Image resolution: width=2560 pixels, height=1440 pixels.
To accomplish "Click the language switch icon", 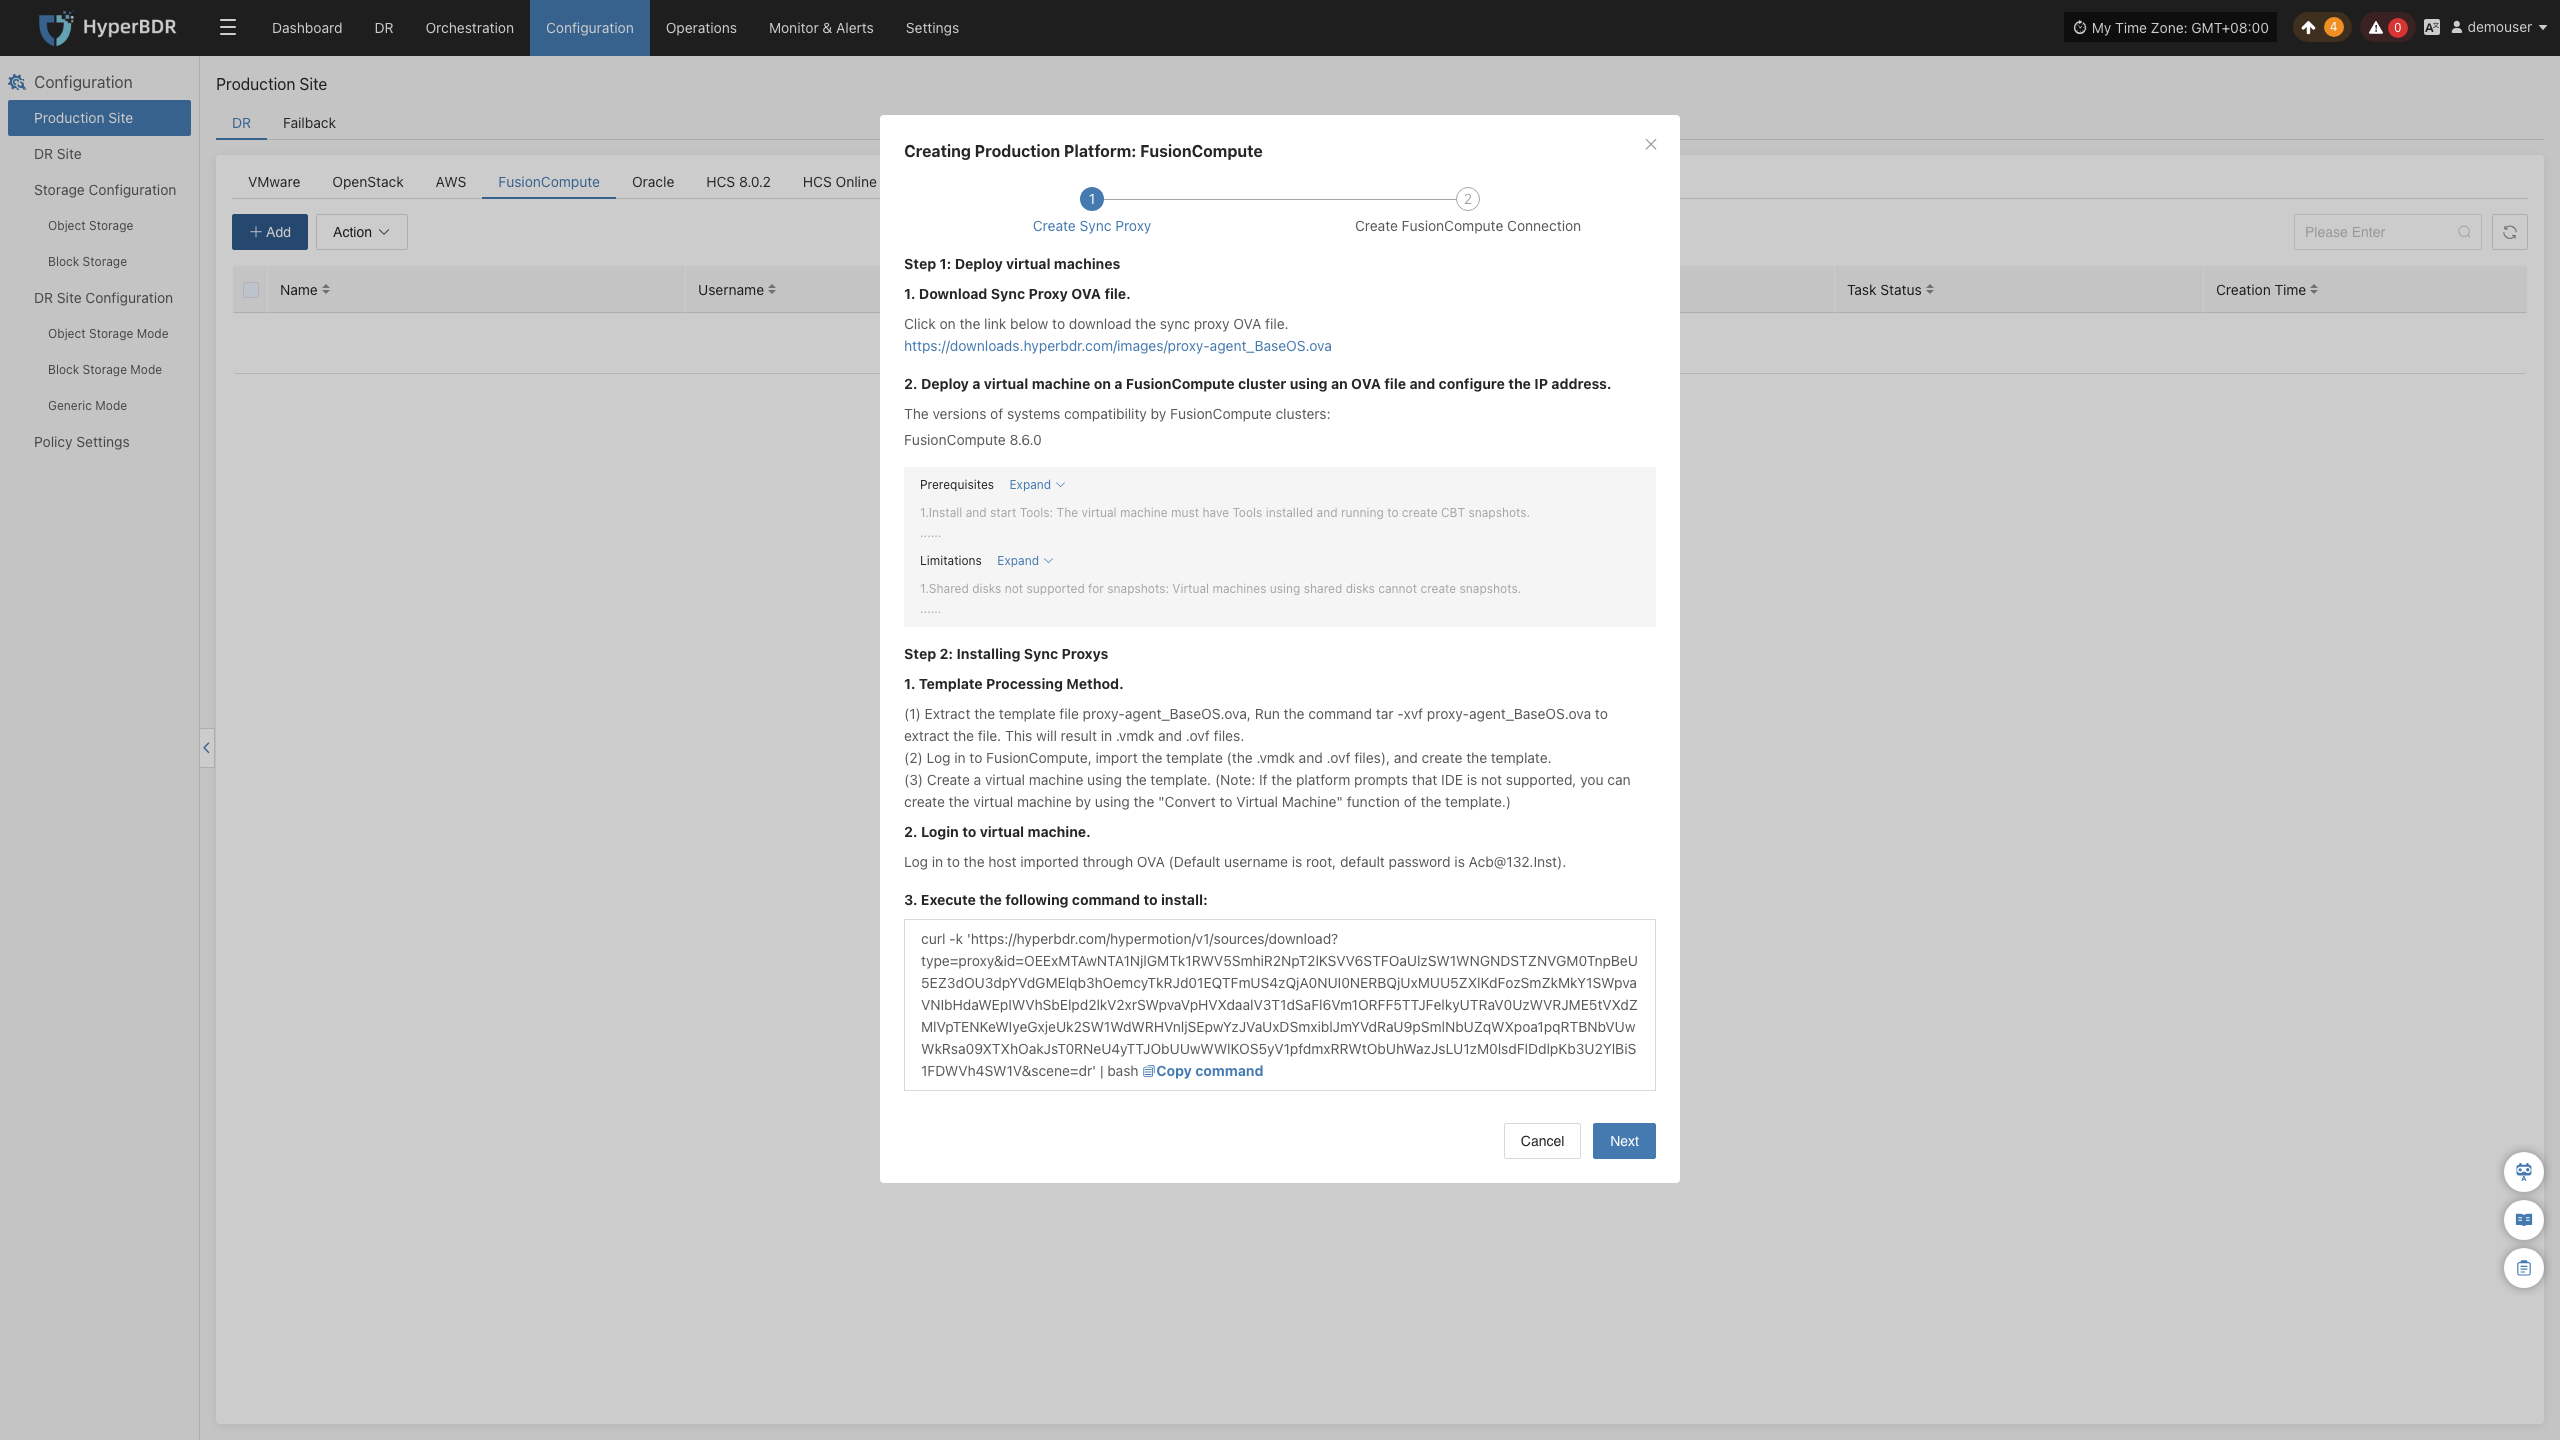I will point(2432,28).
